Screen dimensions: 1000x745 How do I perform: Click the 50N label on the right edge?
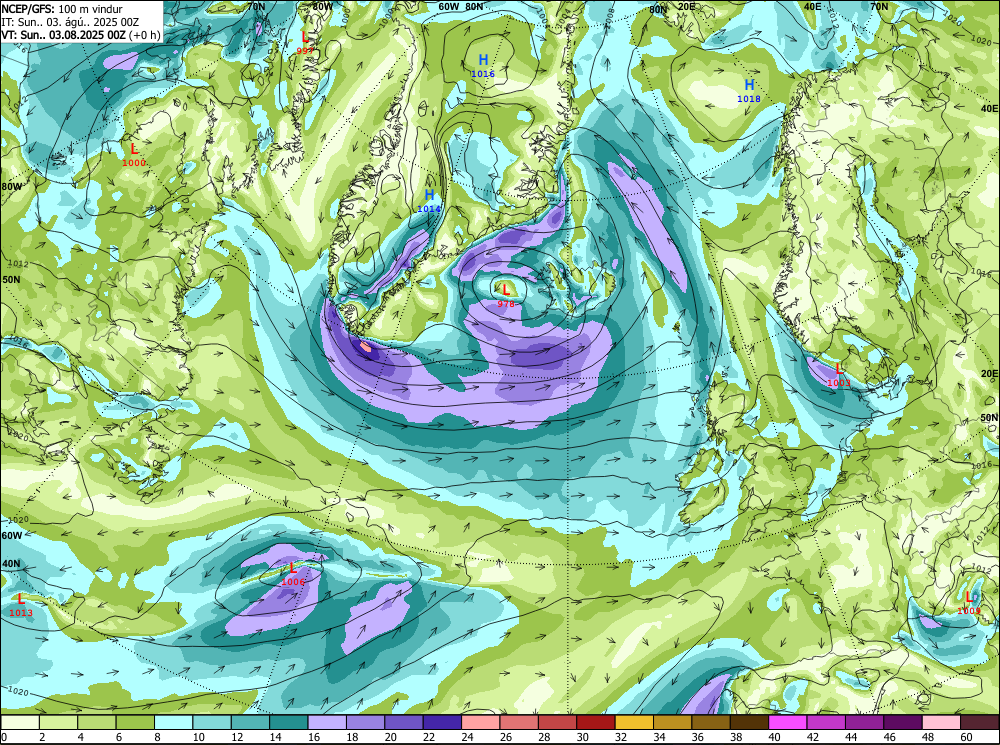click(x=989, y=418)
